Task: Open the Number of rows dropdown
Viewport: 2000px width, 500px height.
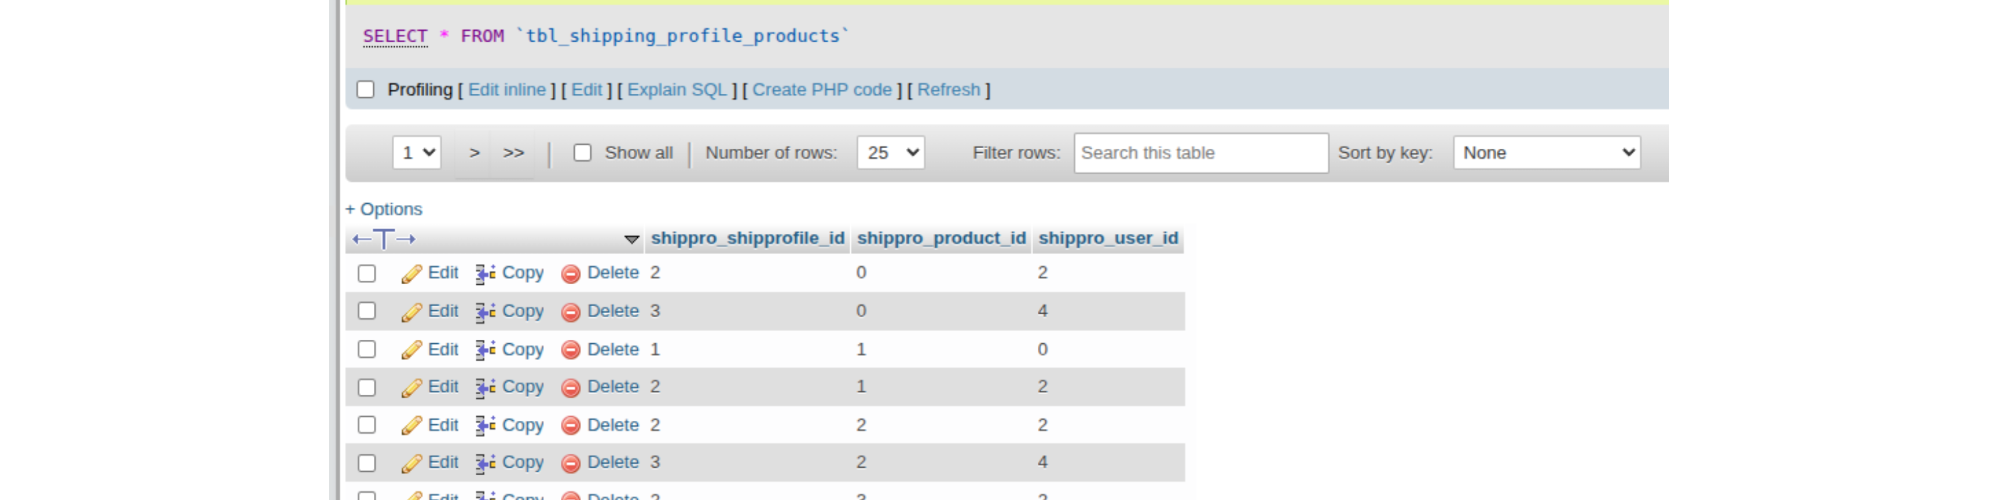Action: 890,153
